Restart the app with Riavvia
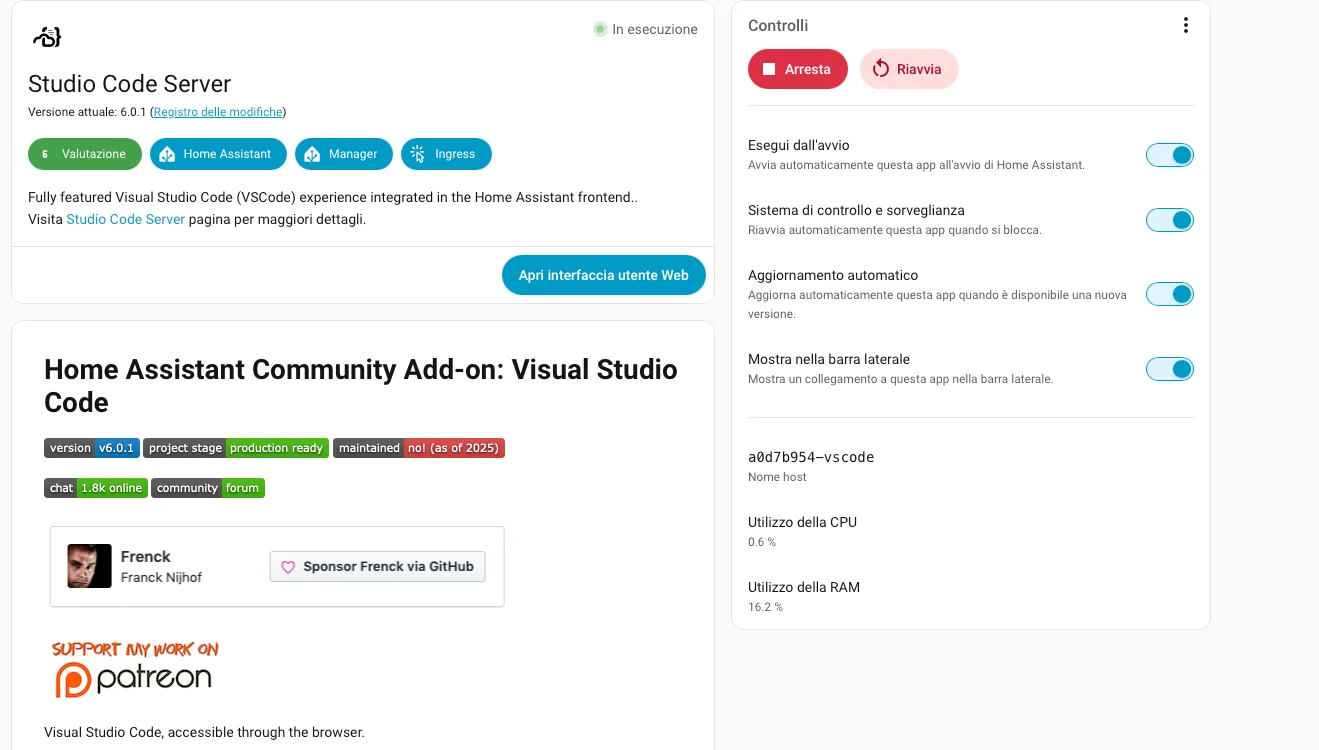 909,69
